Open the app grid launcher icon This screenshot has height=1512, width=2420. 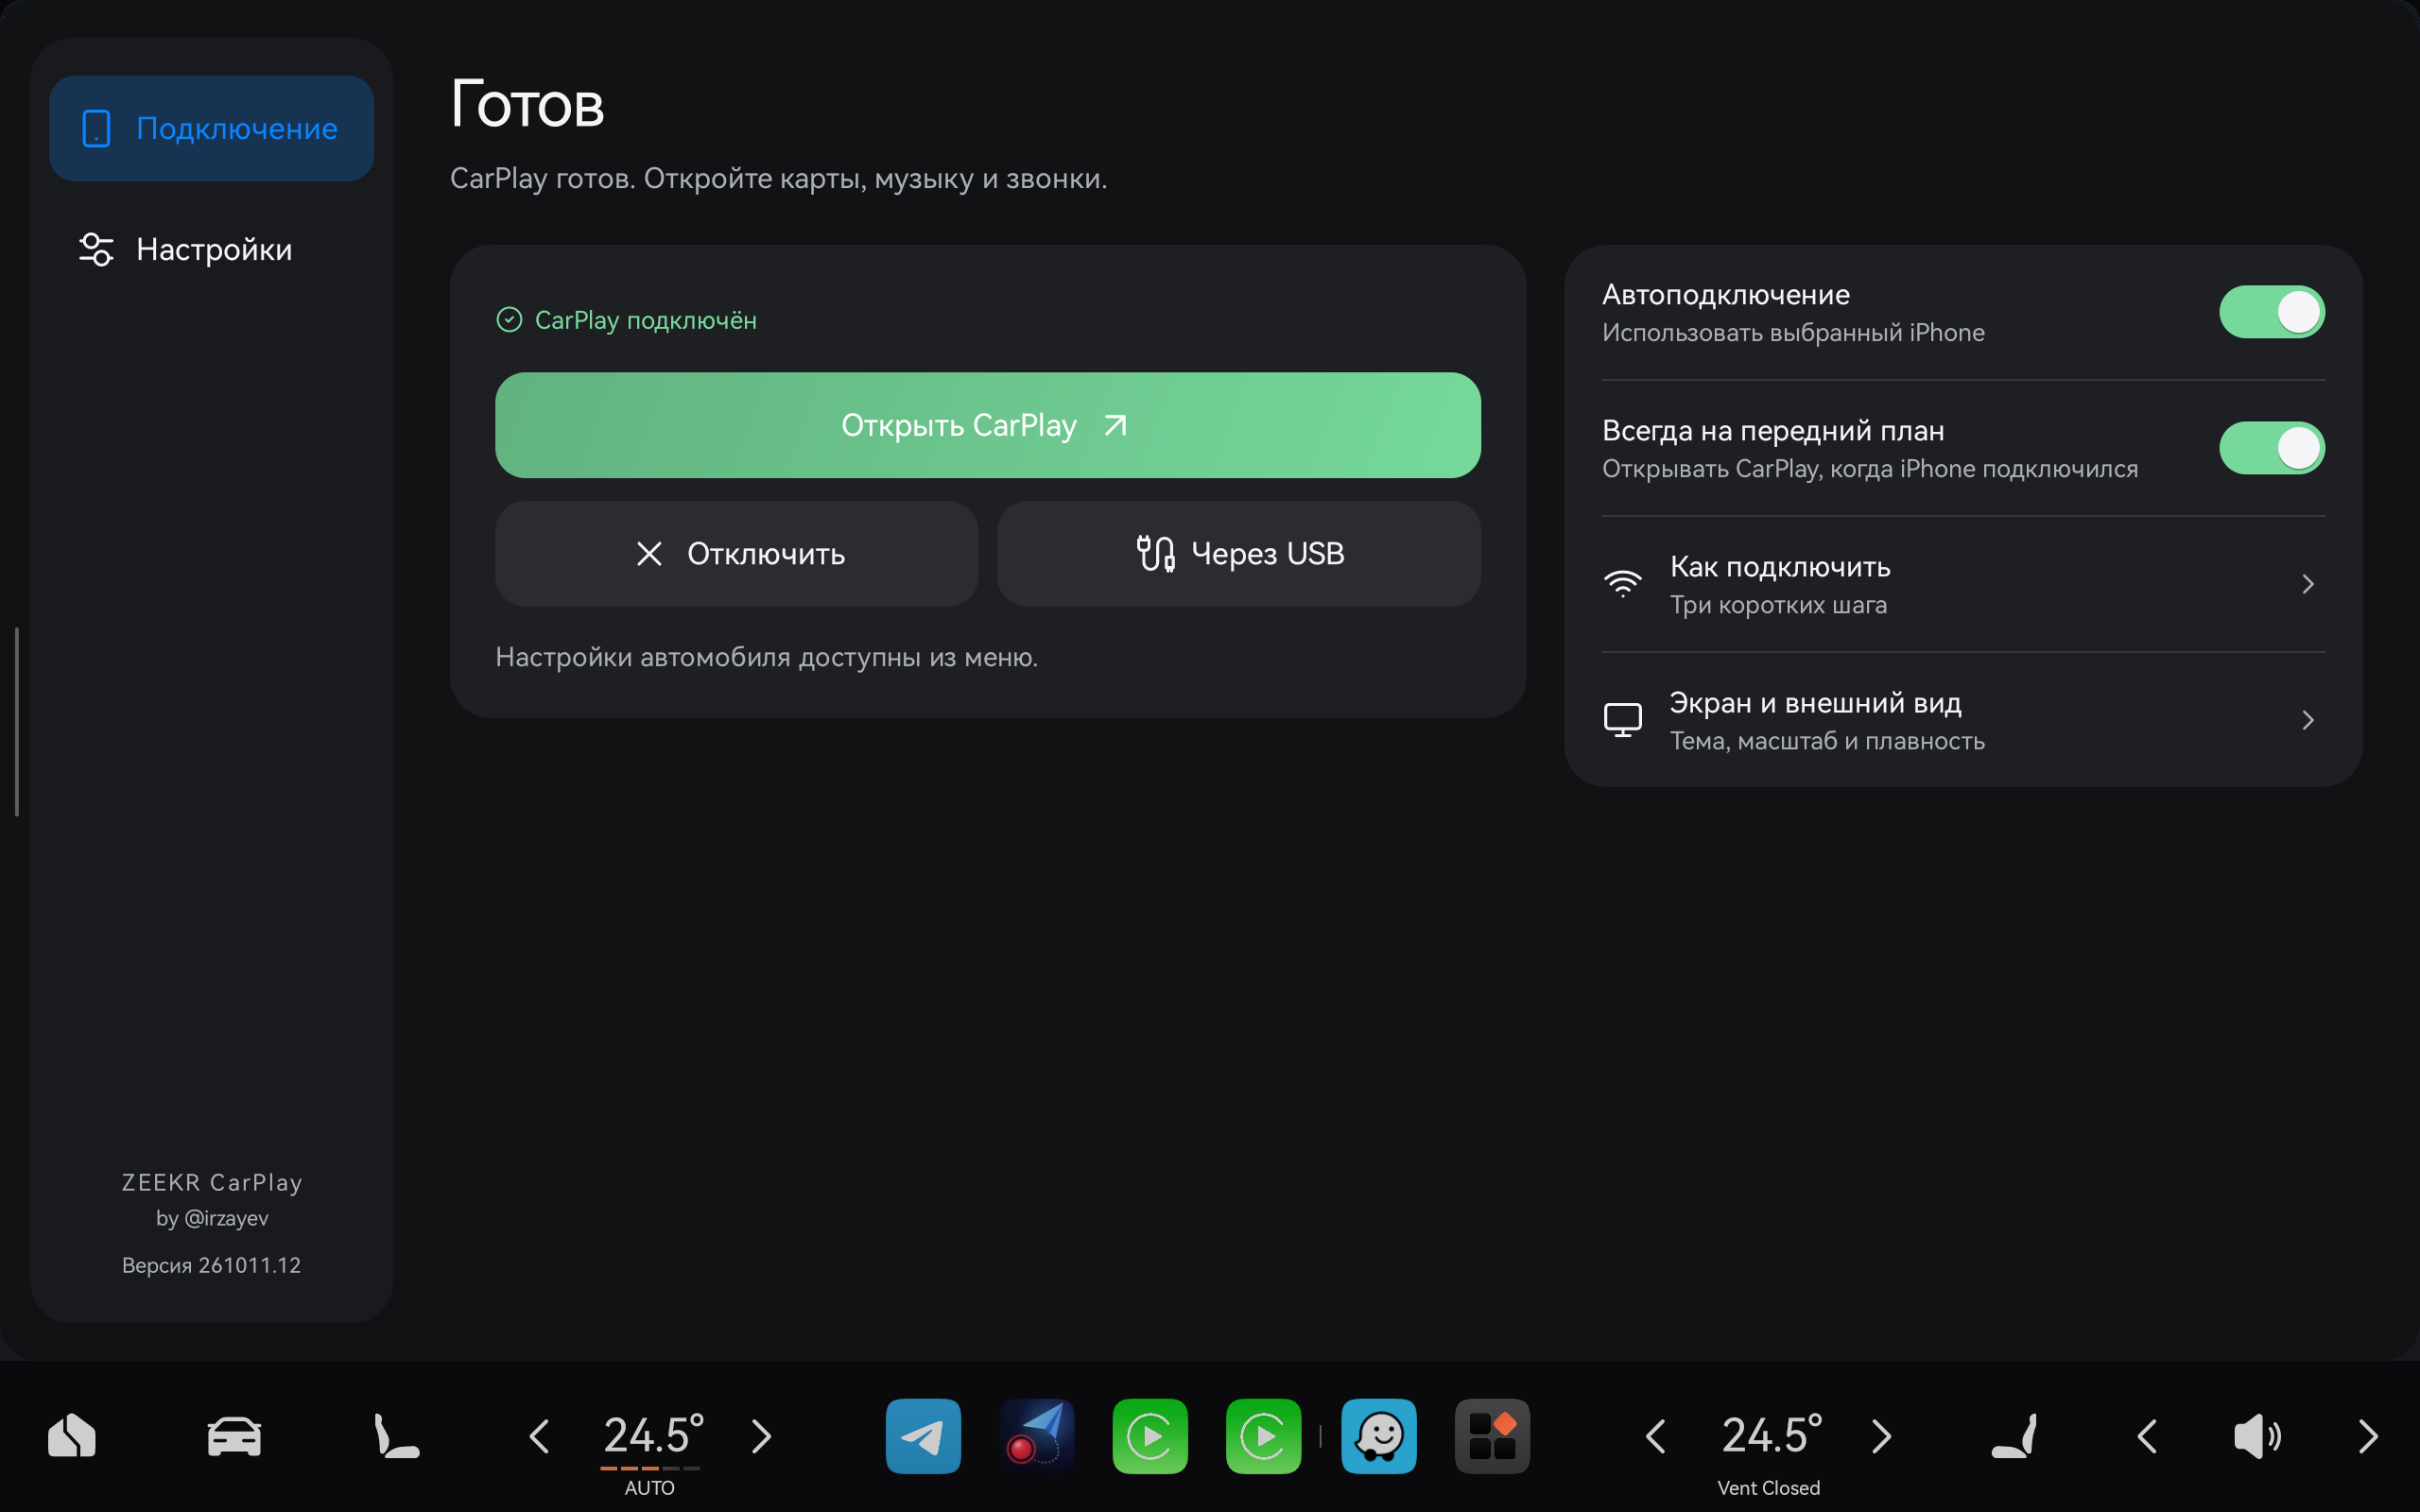pos(1492,1436)
